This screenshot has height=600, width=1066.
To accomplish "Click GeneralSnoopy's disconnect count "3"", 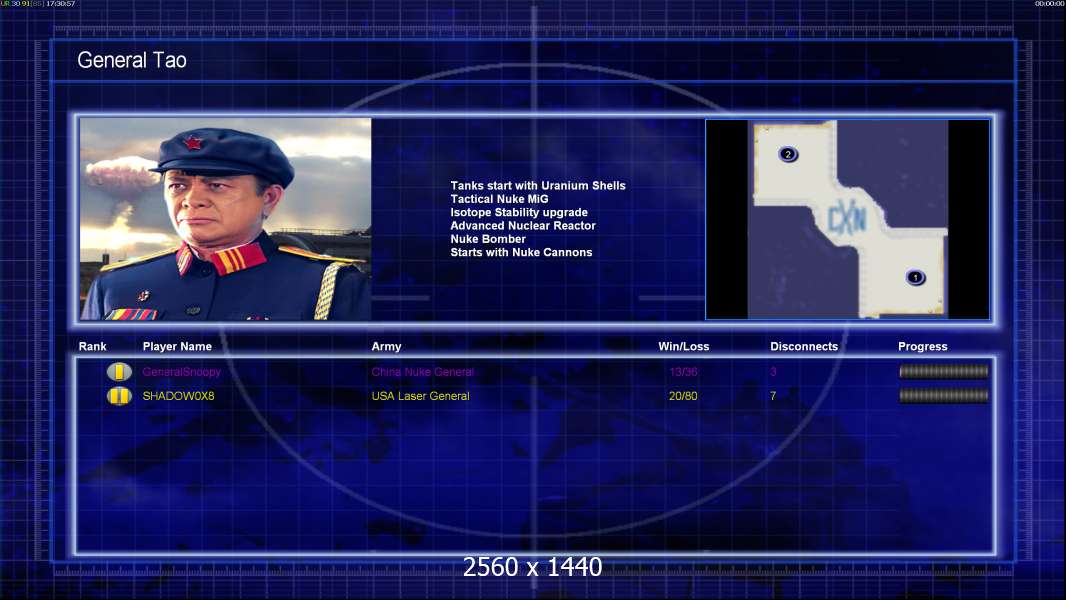I will click(773, 372).
